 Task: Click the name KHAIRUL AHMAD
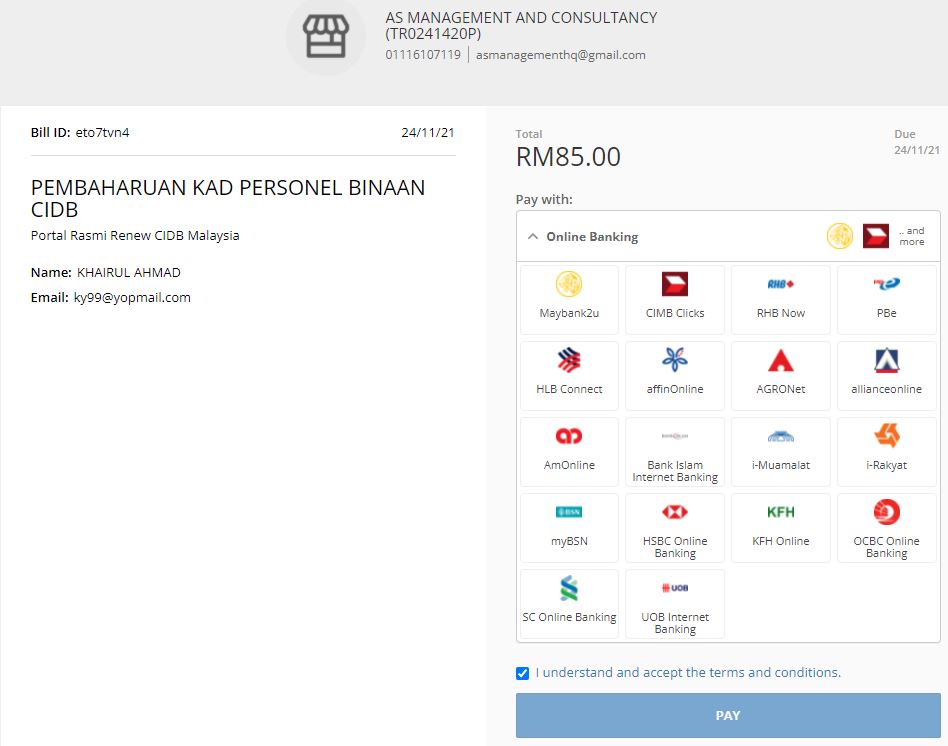tap(129, 273)
